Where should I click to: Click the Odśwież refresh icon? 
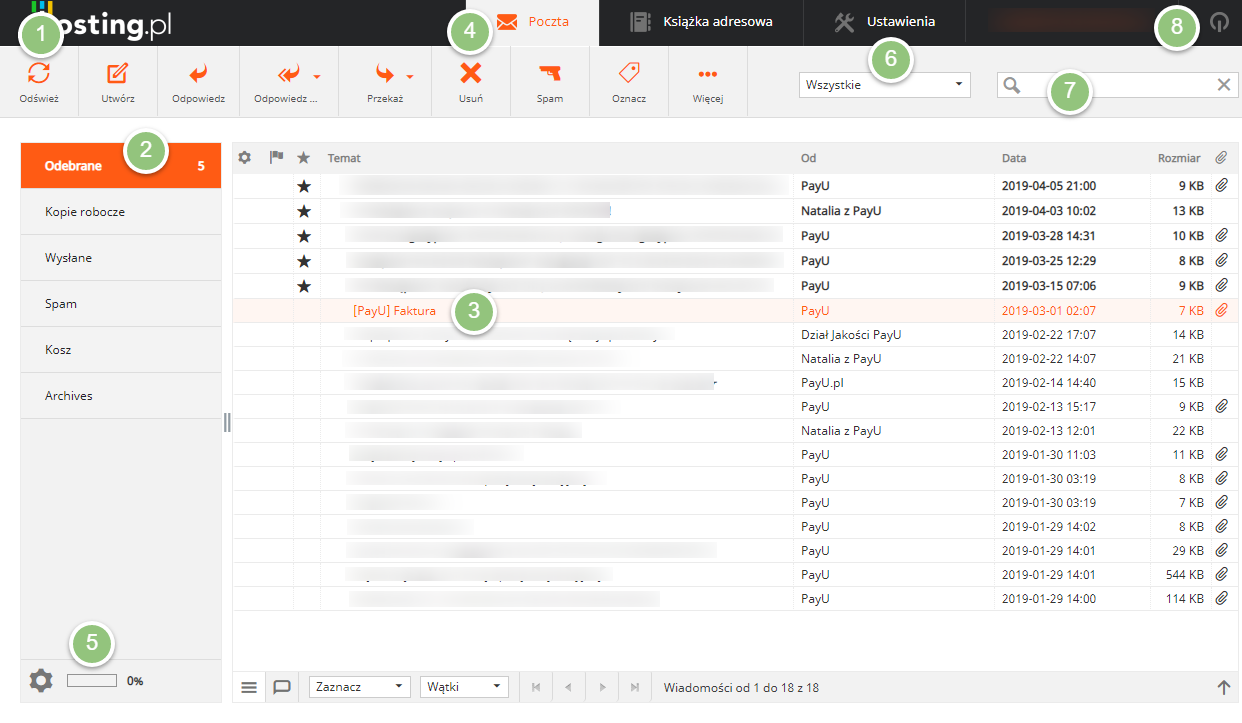(x=39, y=73)
